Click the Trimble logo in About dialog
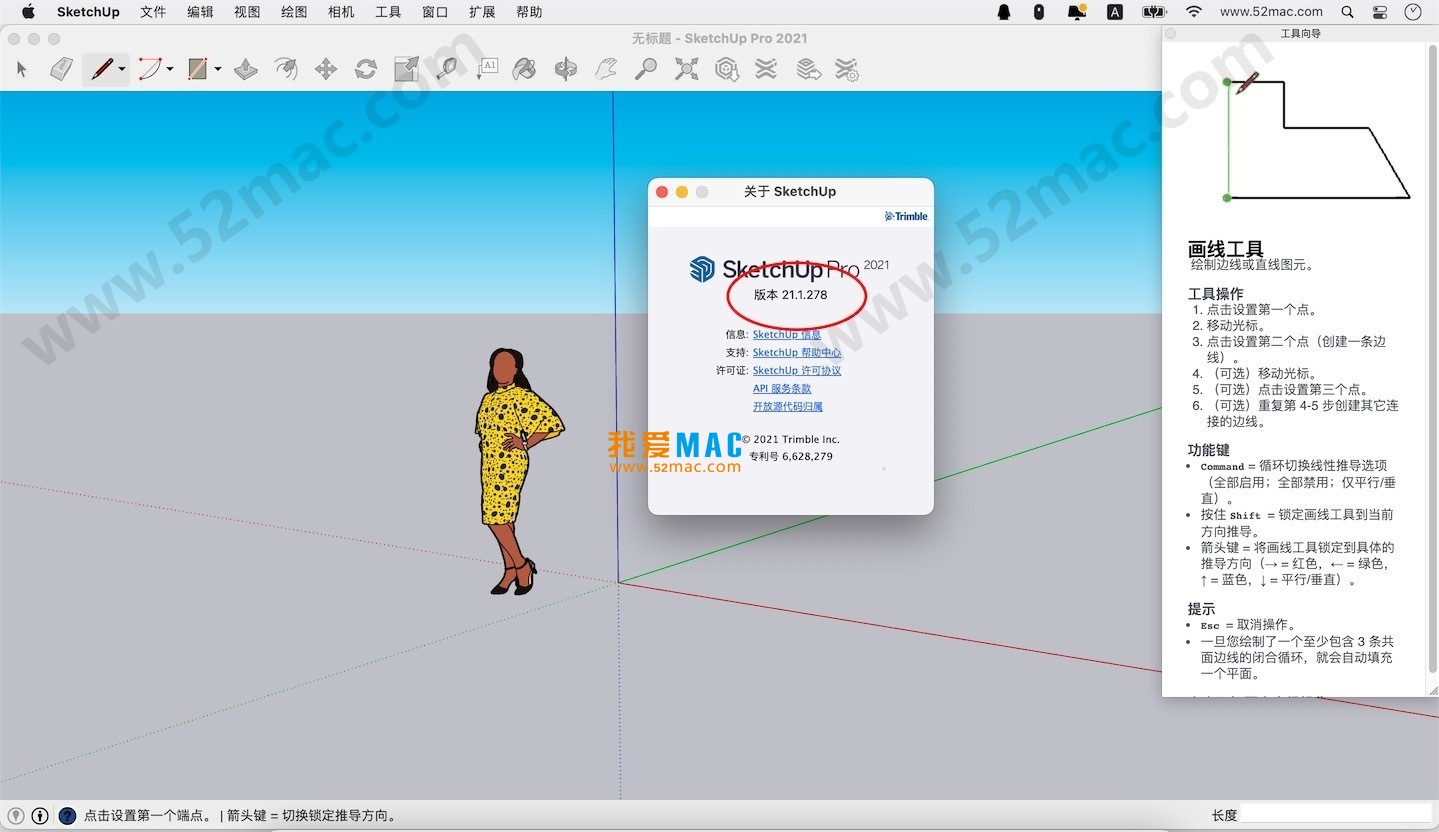Screen dimensions: 1439x832 pos(907,216)
